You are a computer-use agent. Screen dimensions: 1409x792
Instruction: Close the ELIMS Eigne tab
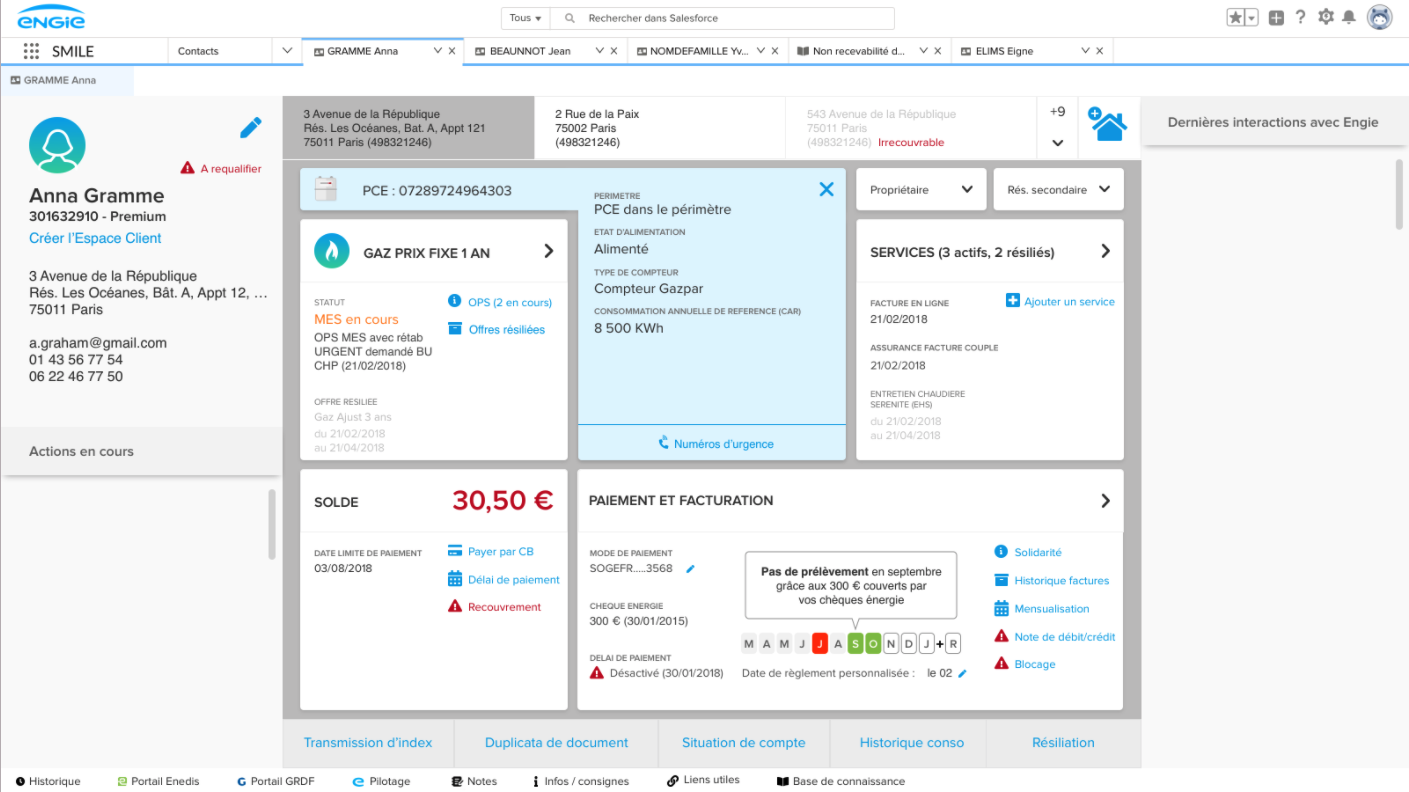pyautogui.click(x=1100, y=51)
